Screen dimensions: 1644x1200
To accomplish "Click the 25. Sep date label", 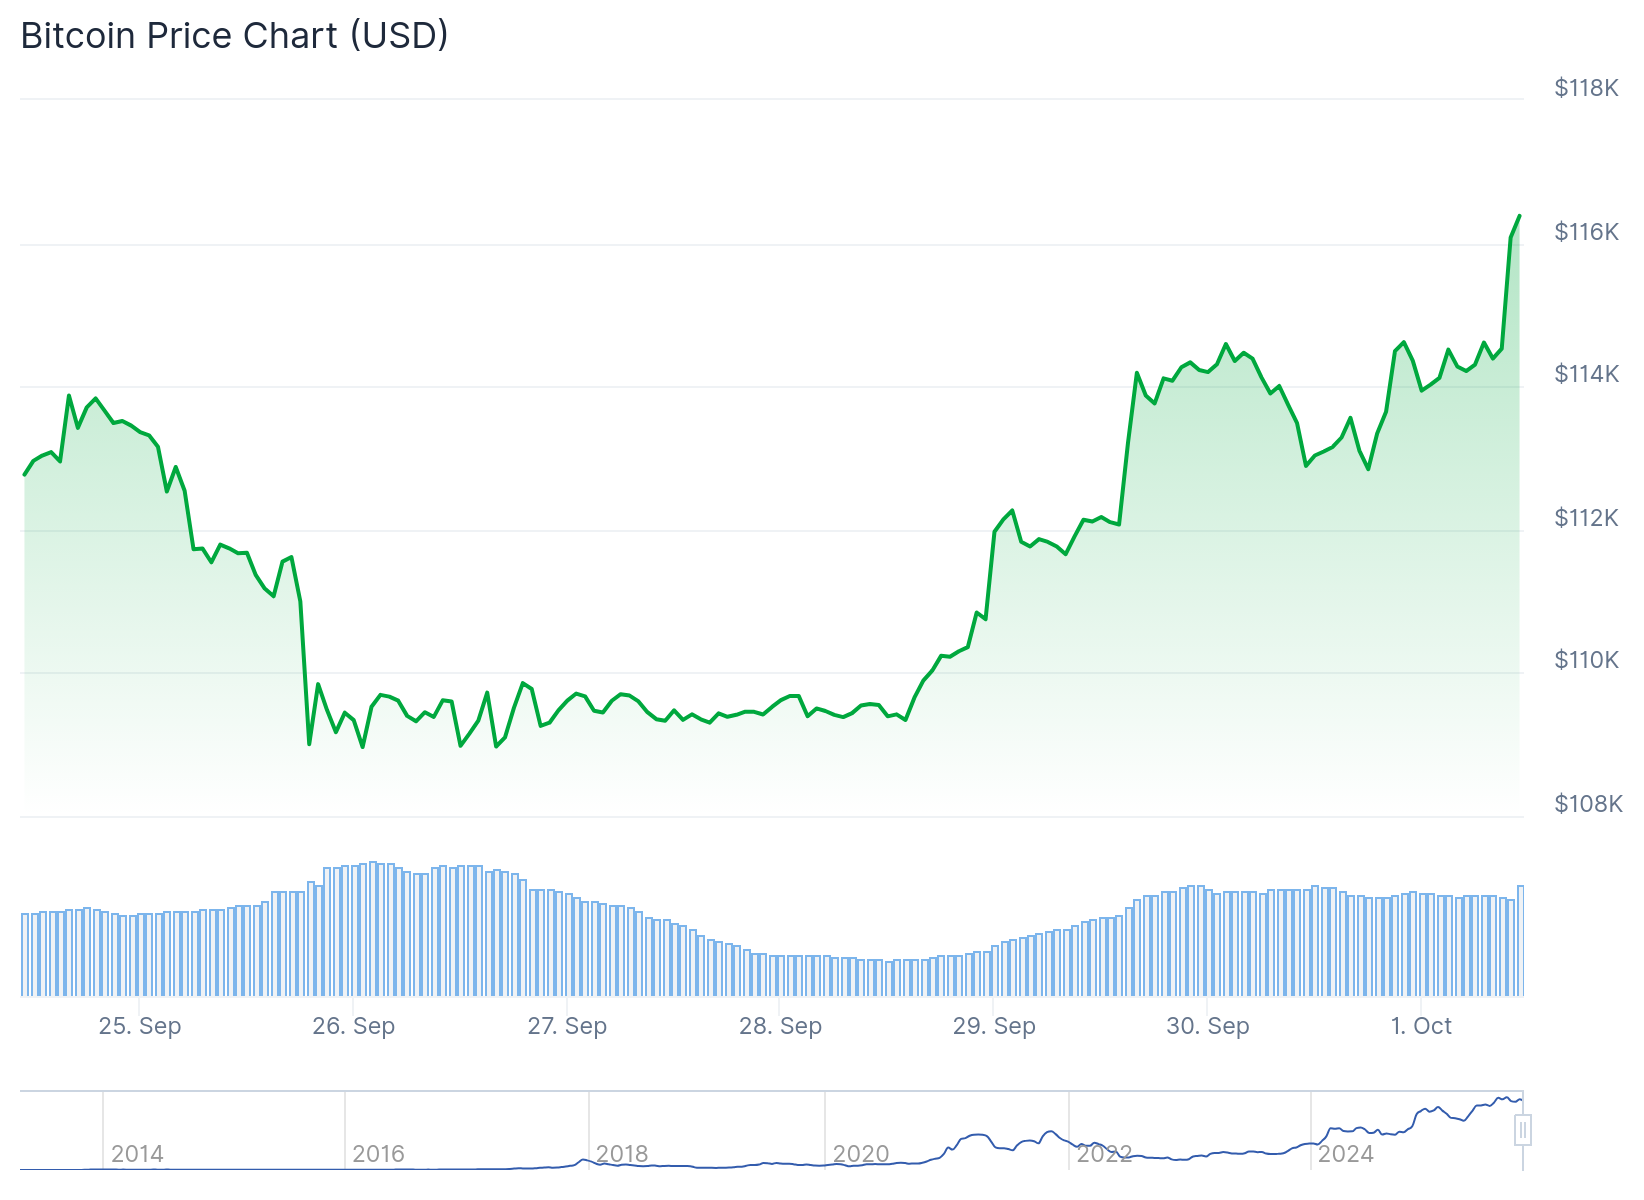I will click(x=140, y=1026).
